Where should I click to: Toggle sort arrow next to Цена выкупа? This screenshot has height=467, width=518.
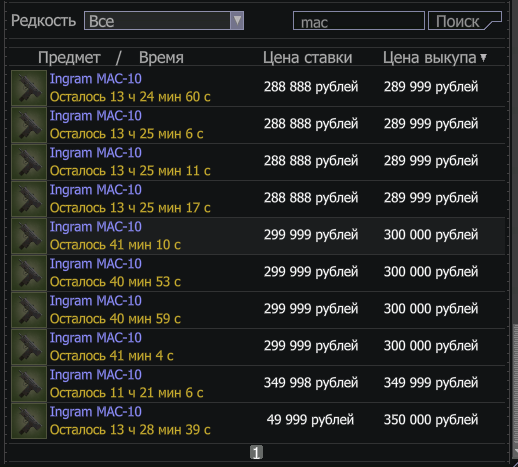pyautogui.click(x=483, y=58)
